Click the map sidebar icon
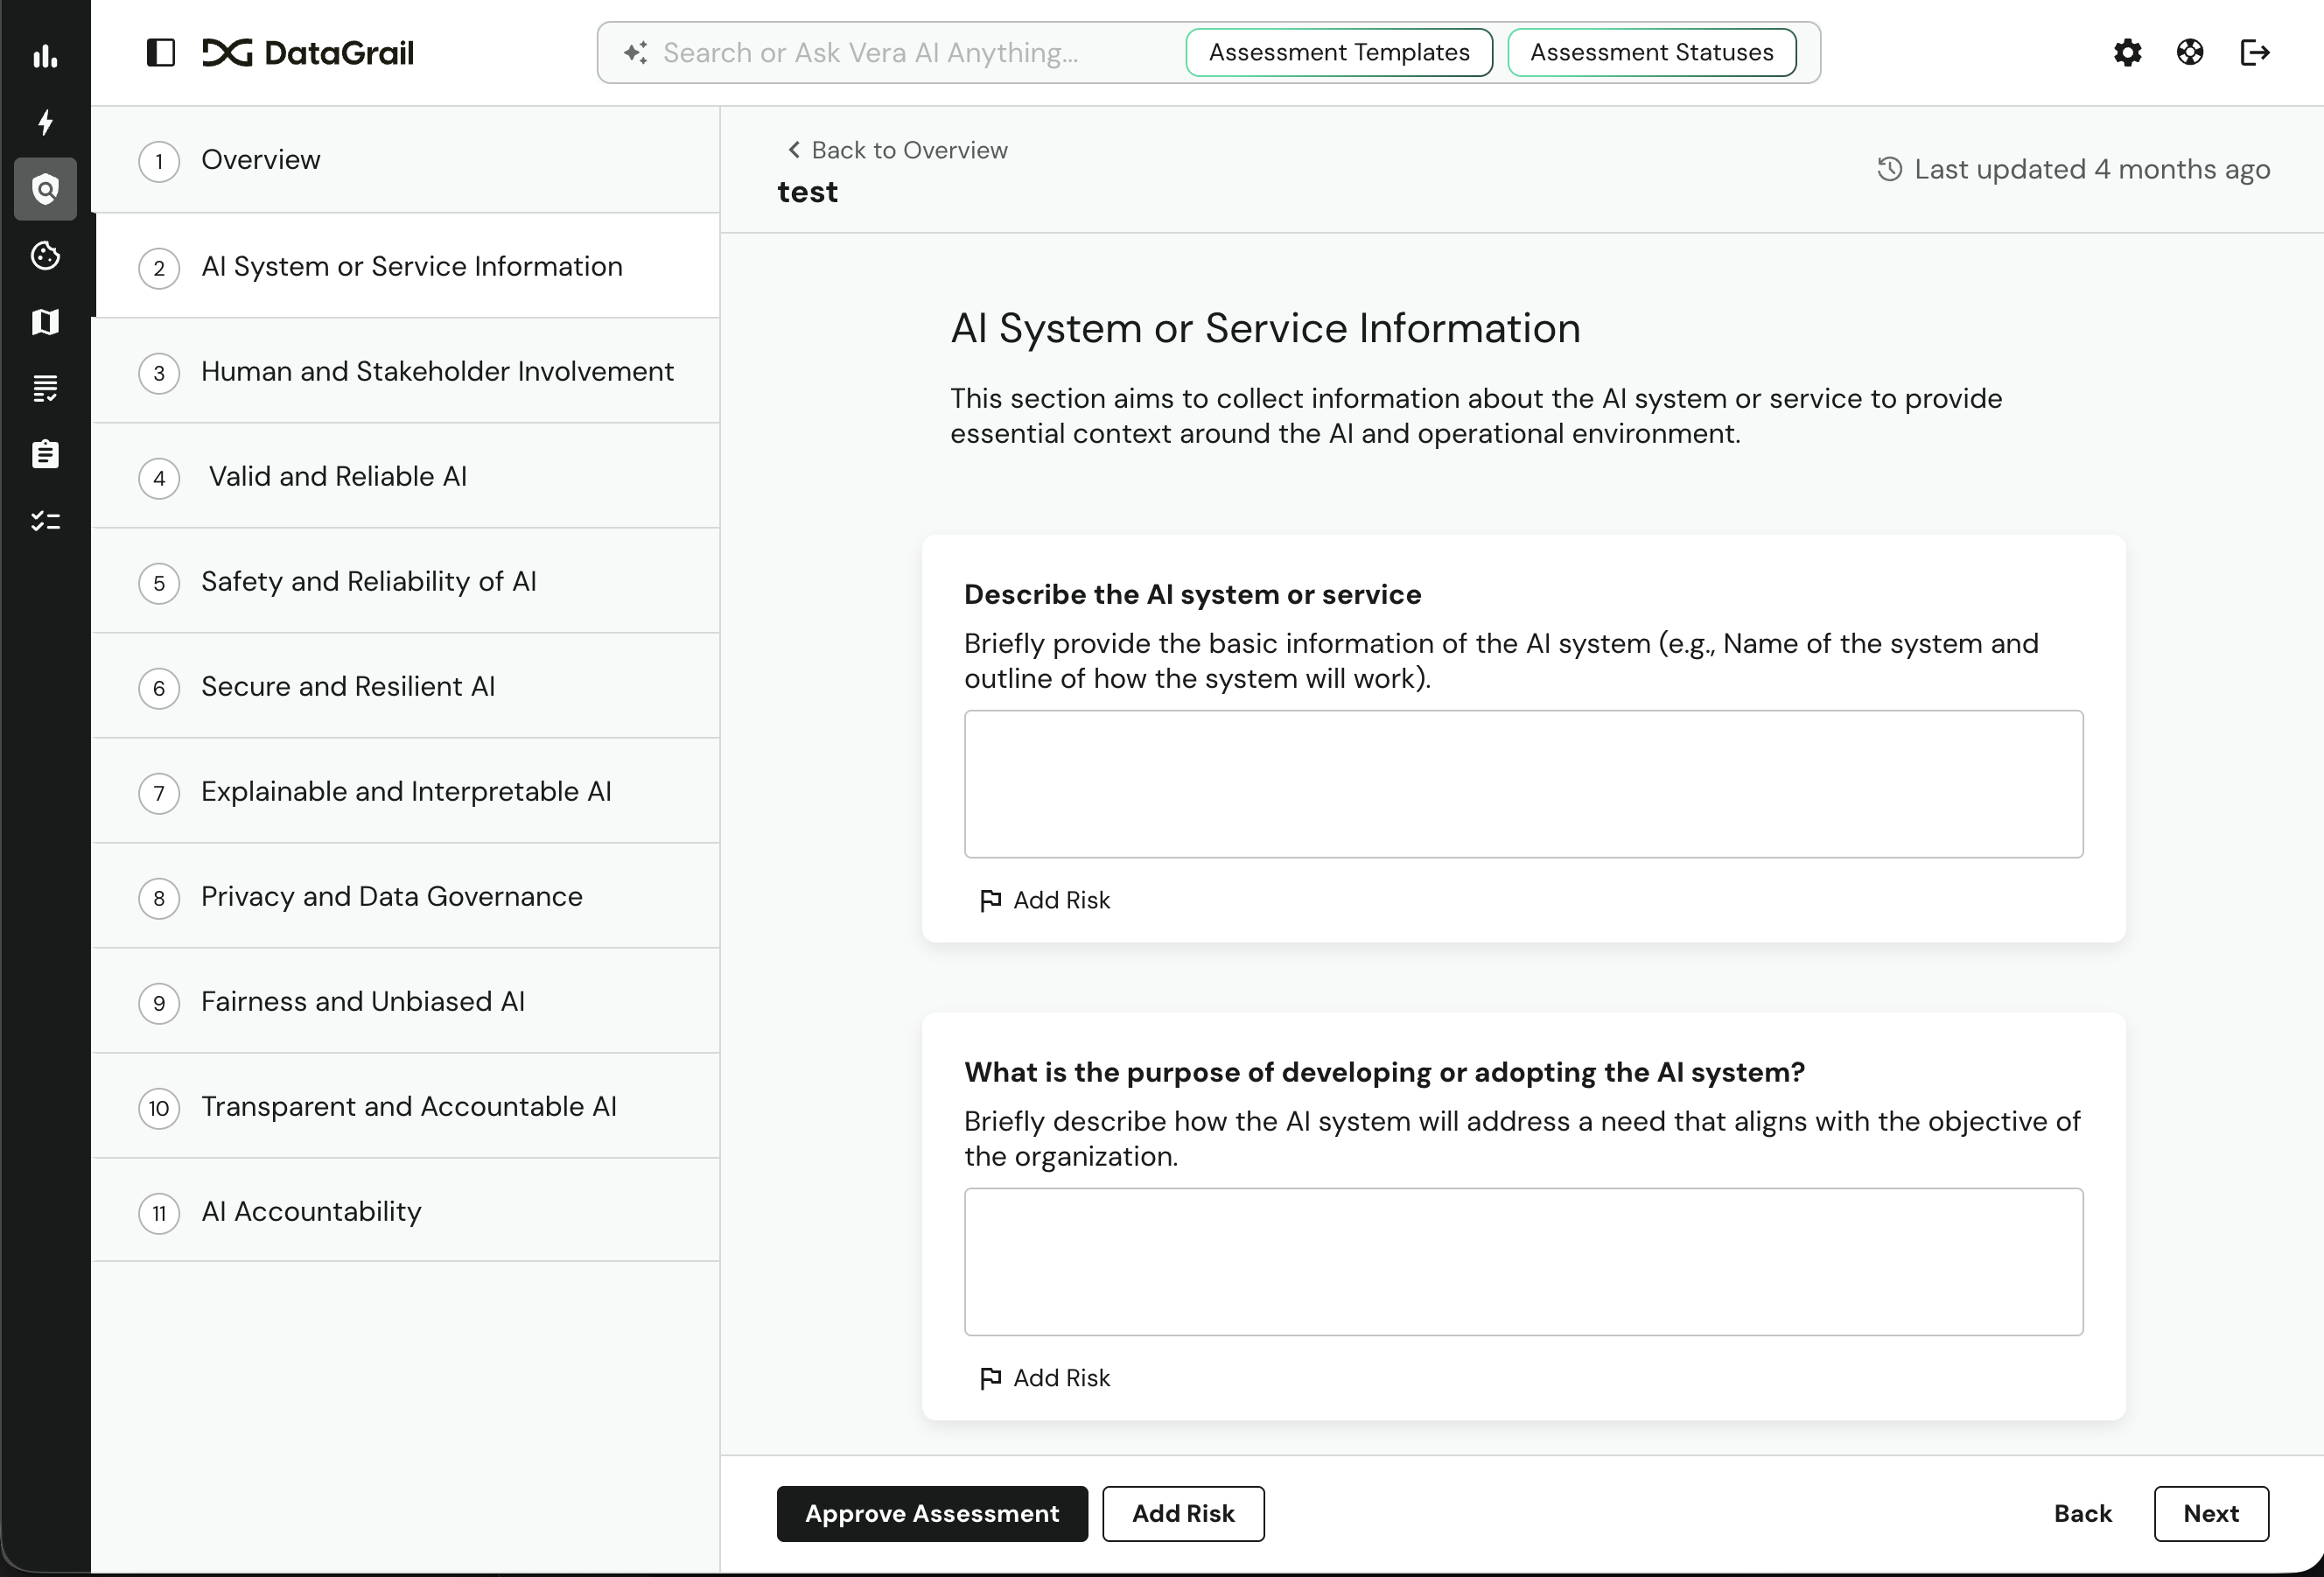2324x1577 pixels. pos(45,322)
